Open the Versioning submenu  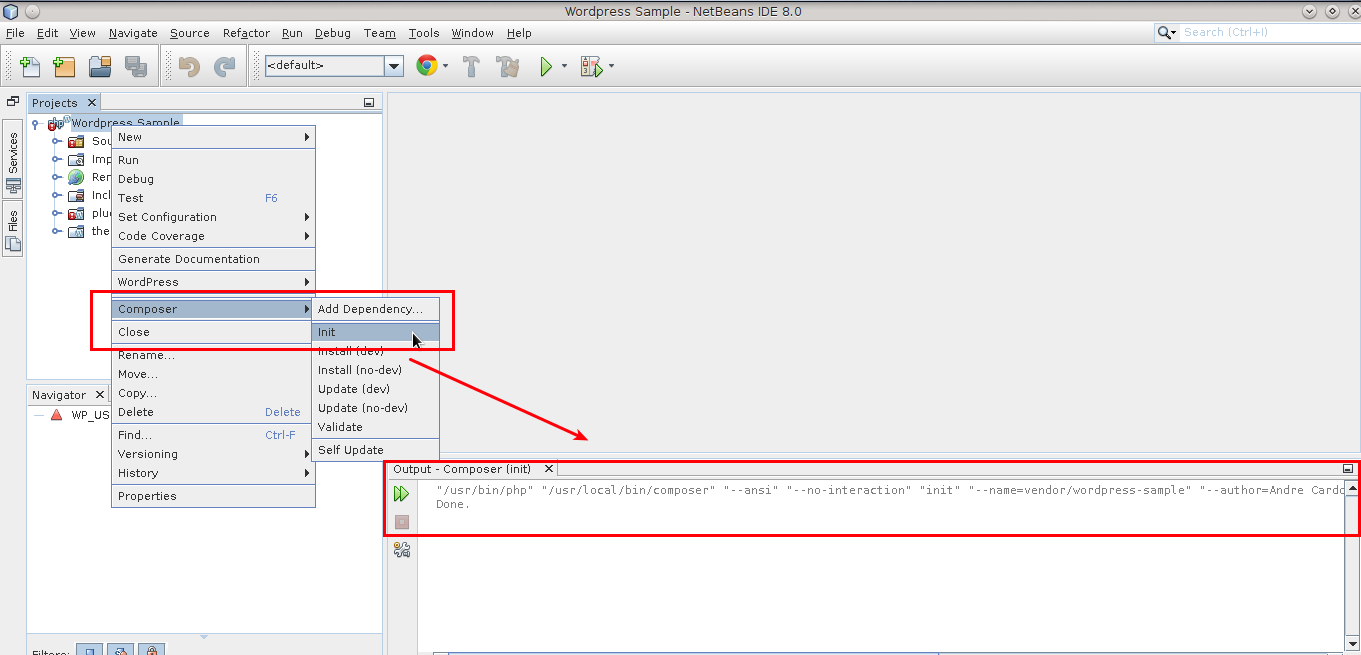(x=213, y=454)
